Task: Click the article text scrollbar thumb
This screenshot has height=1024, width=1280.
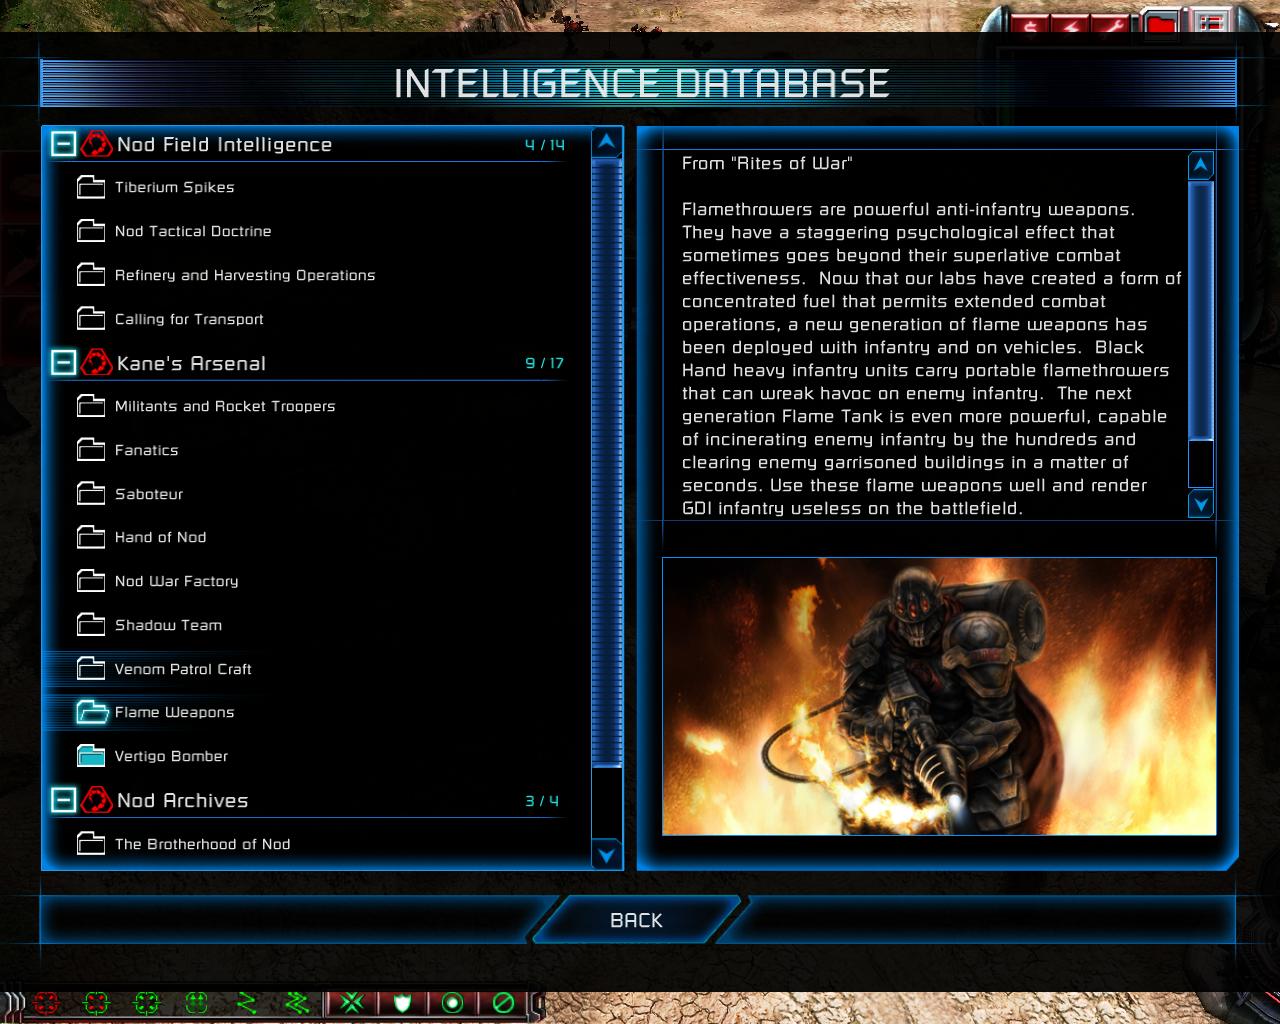Action: (1200, 308)
